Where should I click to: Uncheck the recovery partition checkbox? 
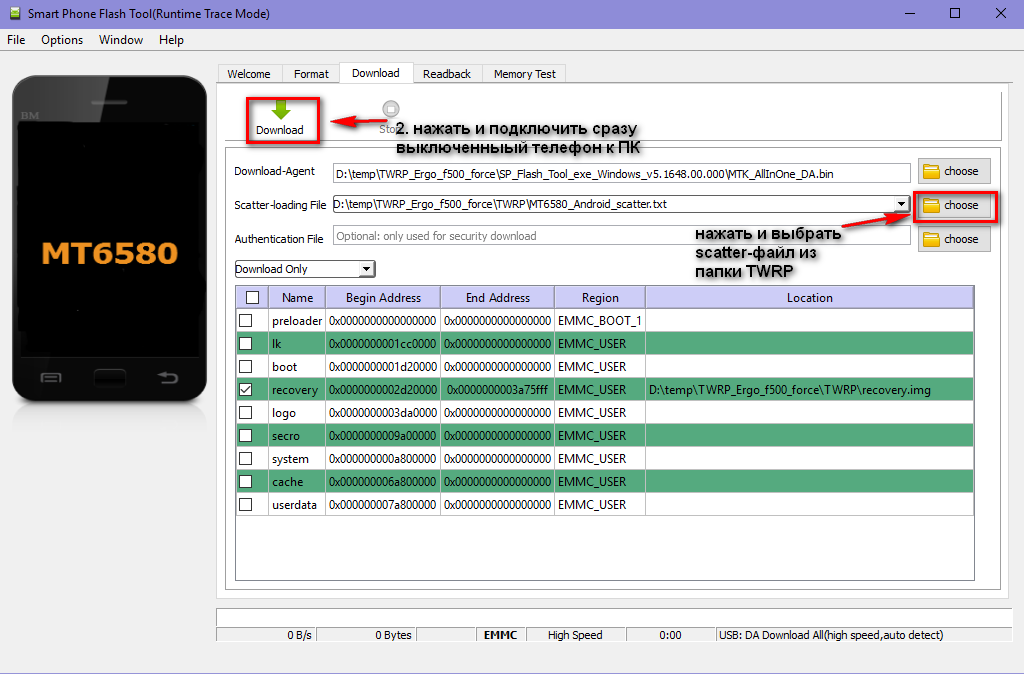click(x=246, y=390)
